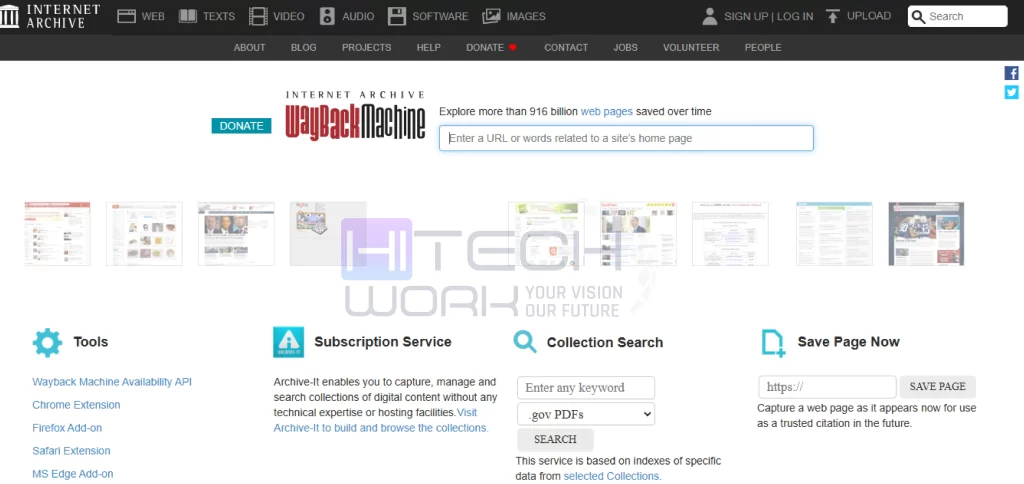Open the CONTACT menu item
The width and height of the screenshot is (1024, 484).
(566, 48)
